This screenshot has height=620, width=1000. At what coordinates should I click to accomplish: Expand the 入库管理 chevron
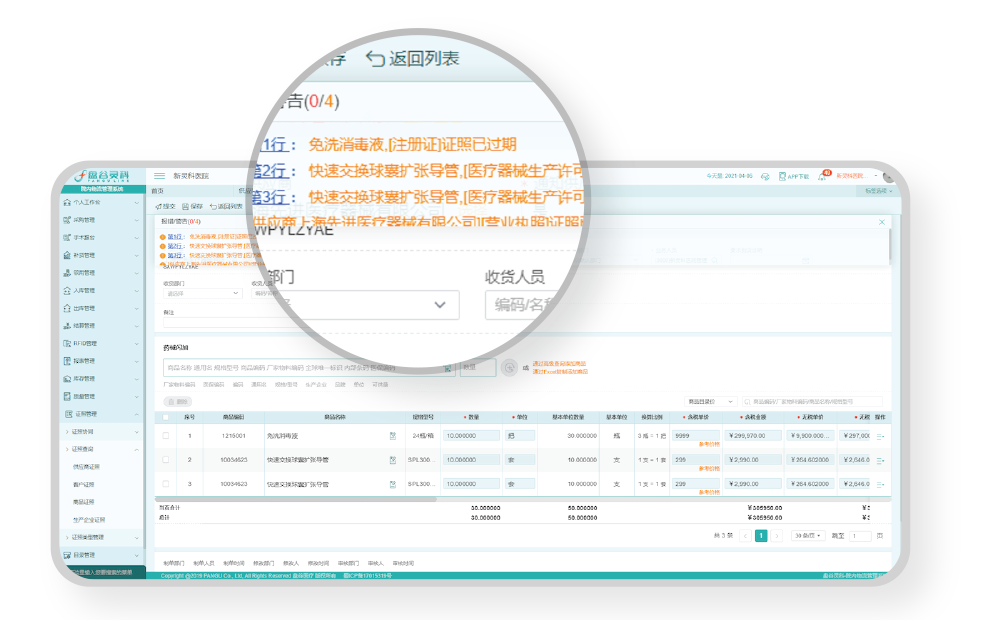coord(136,291)
